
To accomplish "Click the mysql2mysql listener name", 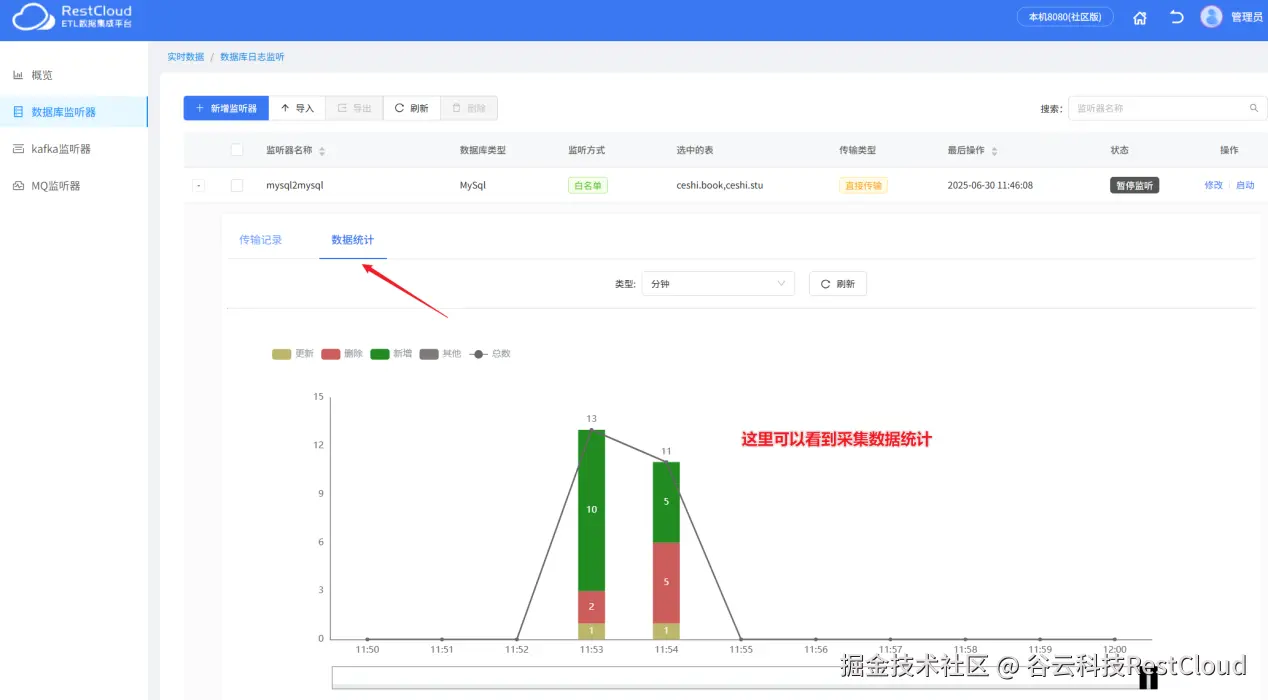I will pyautogui.click(x=294, y=185).
